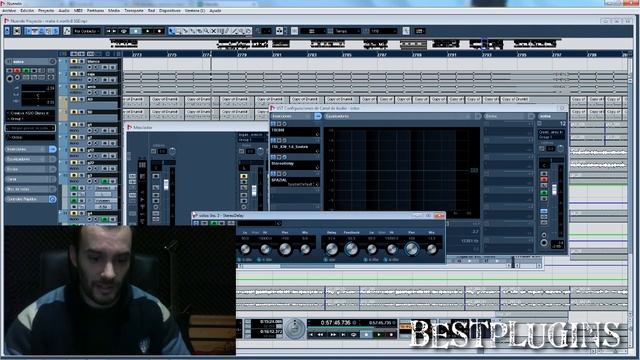Open the Envíos tab in the inspector
The width and height of the screenshot is (640, 360).
point(31,169)
